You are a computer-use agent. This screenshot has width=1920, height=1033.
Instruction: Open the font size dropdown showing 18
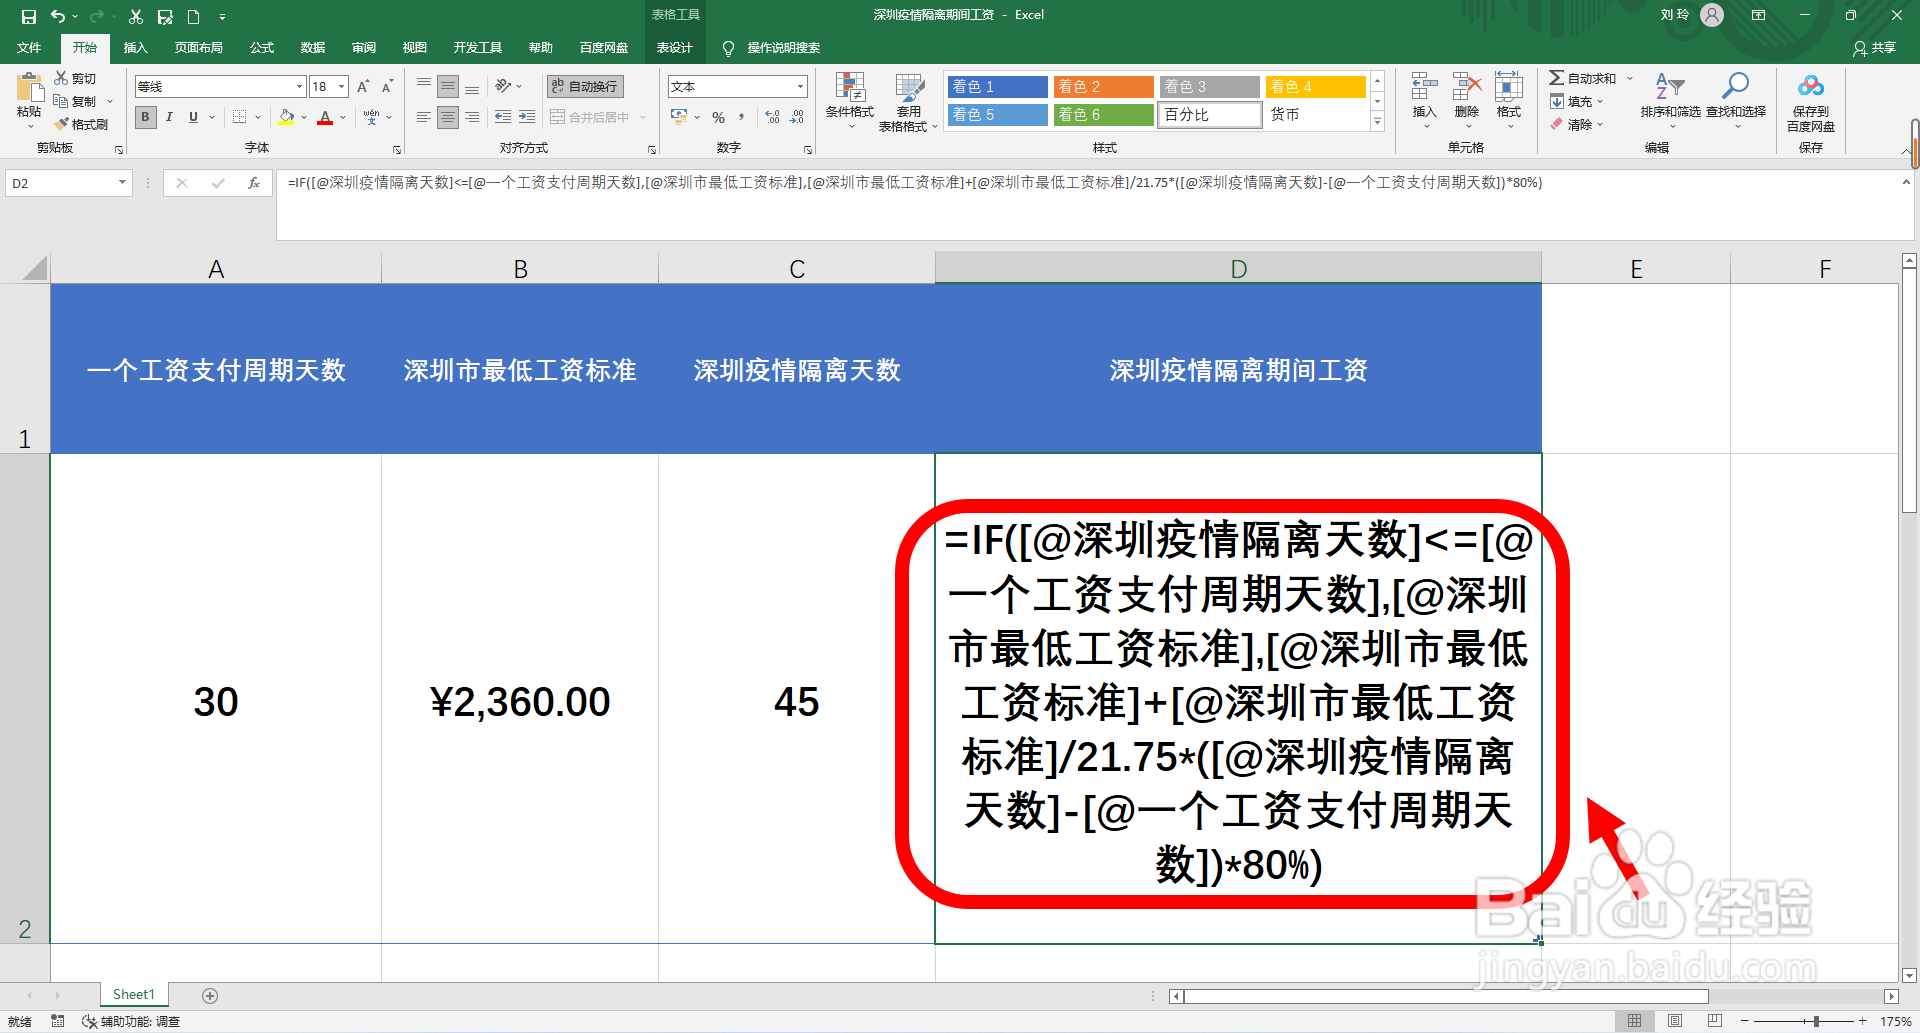(341, 87)
